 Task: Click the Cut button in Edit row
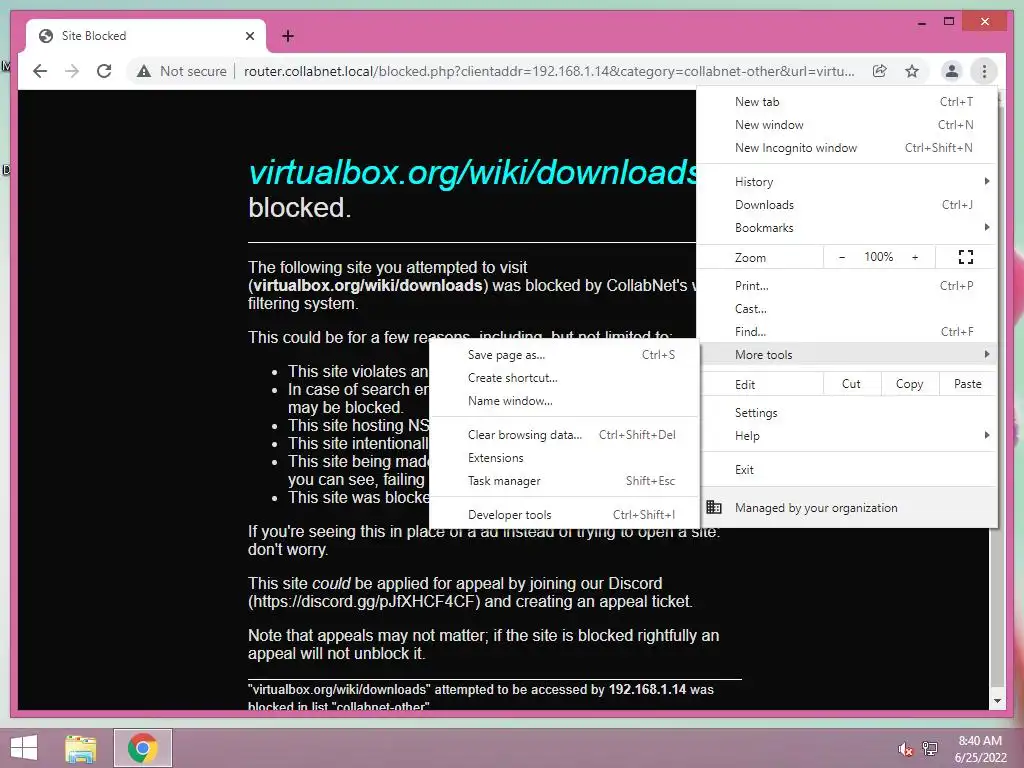tap(851, 384)
